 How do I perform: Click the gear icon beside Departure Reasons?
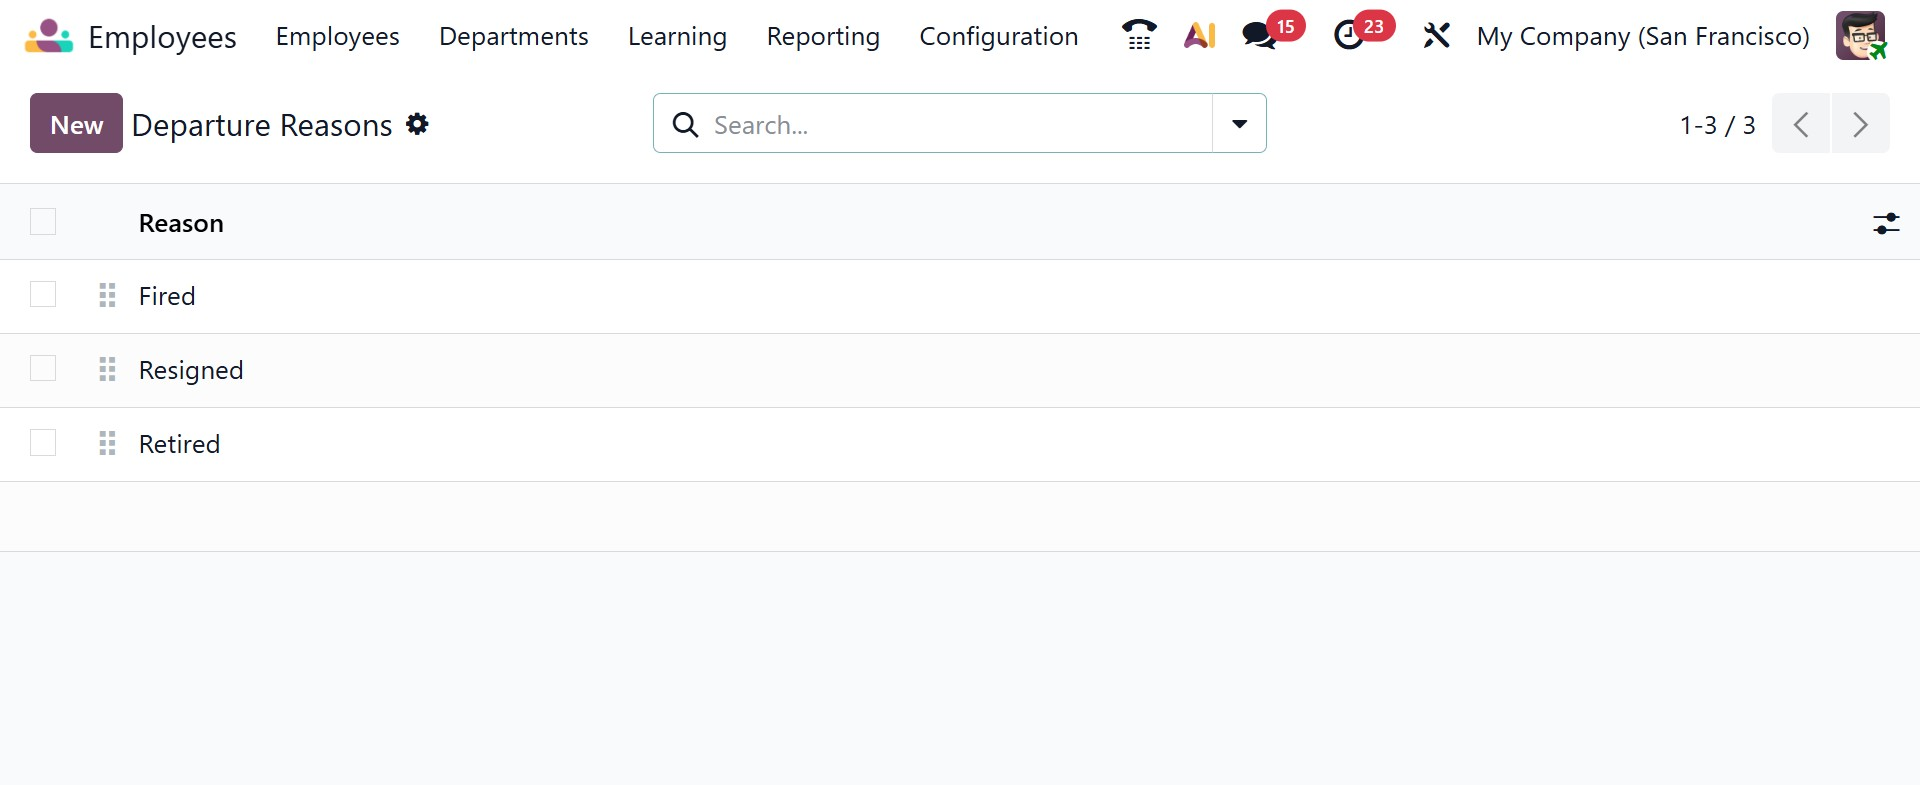pyautogui.click(x=417, y=124)
